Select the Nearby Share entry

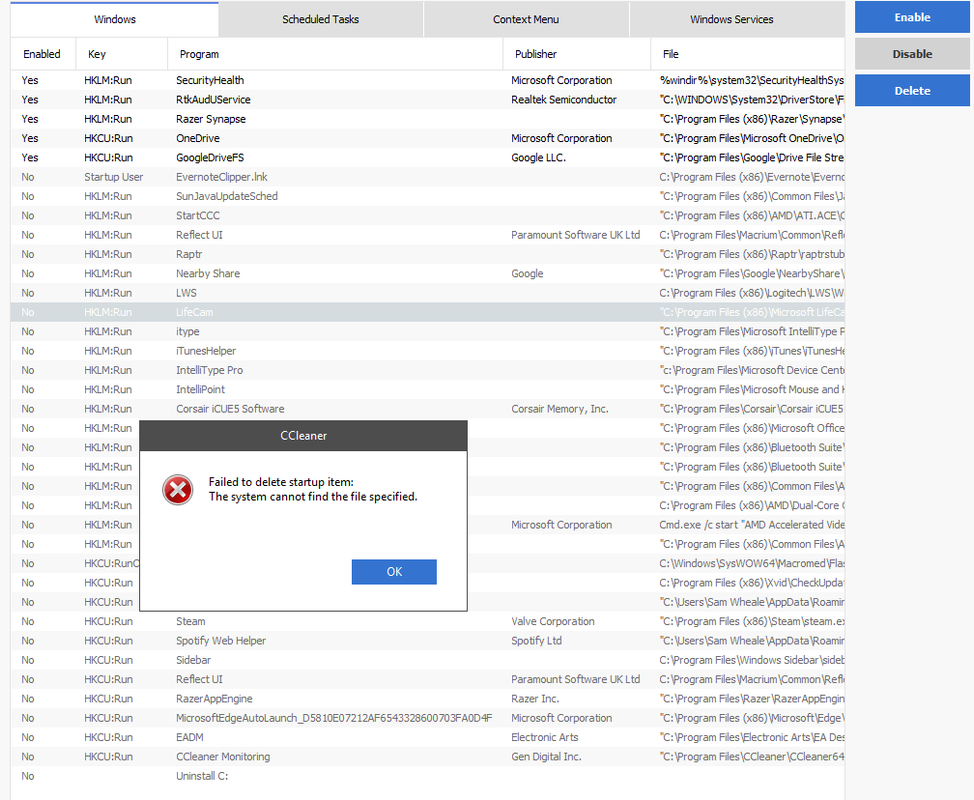coord(427,273)
